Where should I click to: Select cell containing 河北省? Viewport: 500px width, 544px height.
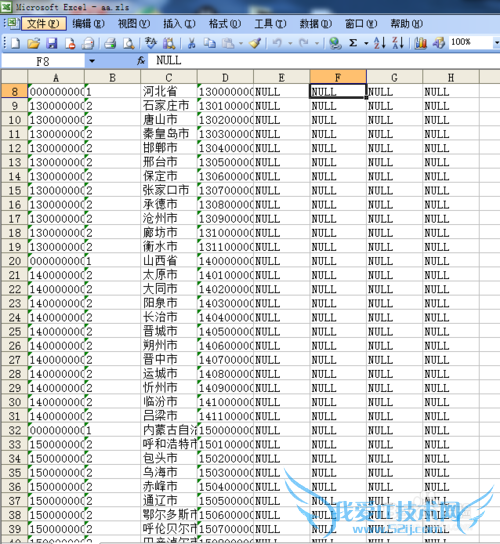coord(169,92)
